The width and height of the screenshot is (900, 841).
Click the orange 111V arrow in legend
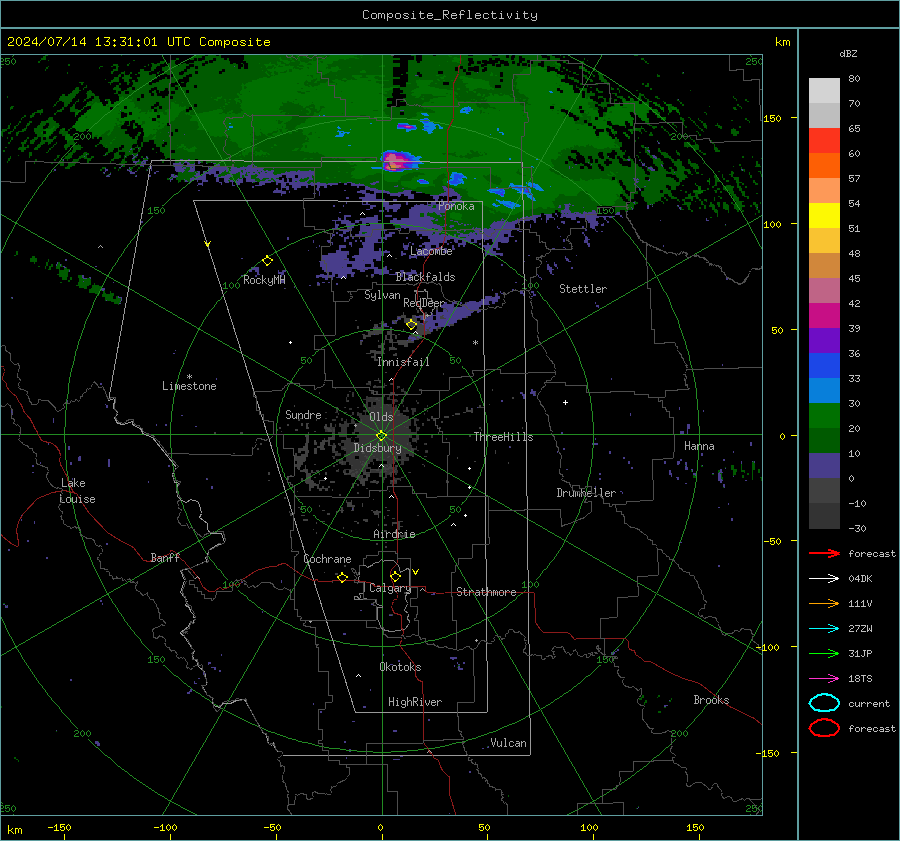[824, 603]
